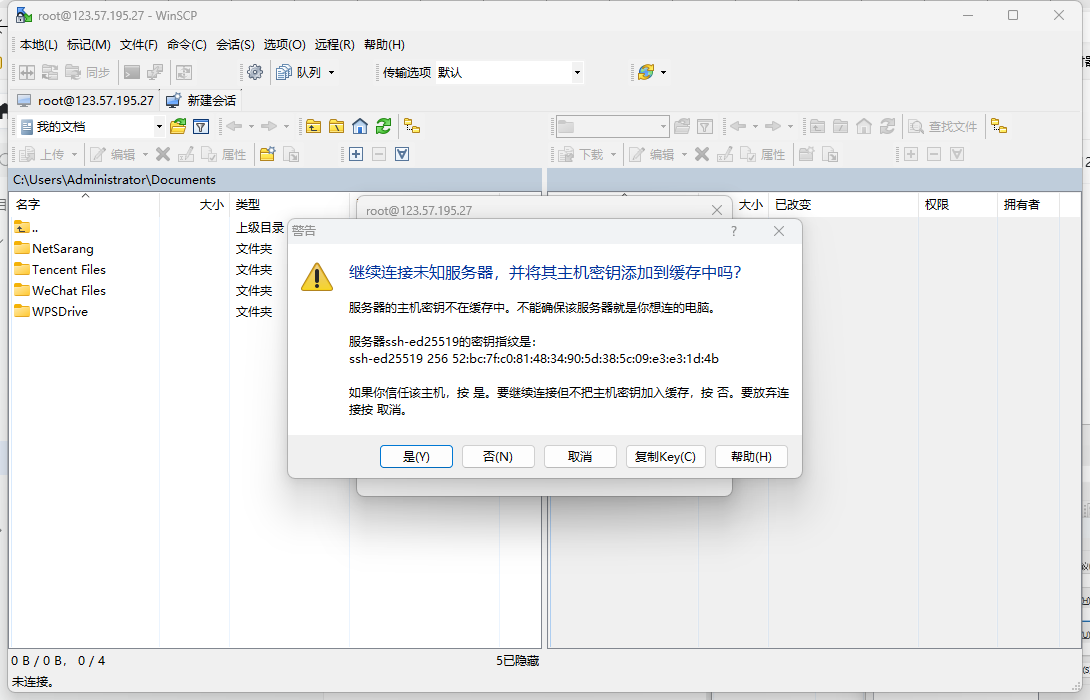Click local 属性 properties button
1090x700 pixels.
[x=224, y=154]
